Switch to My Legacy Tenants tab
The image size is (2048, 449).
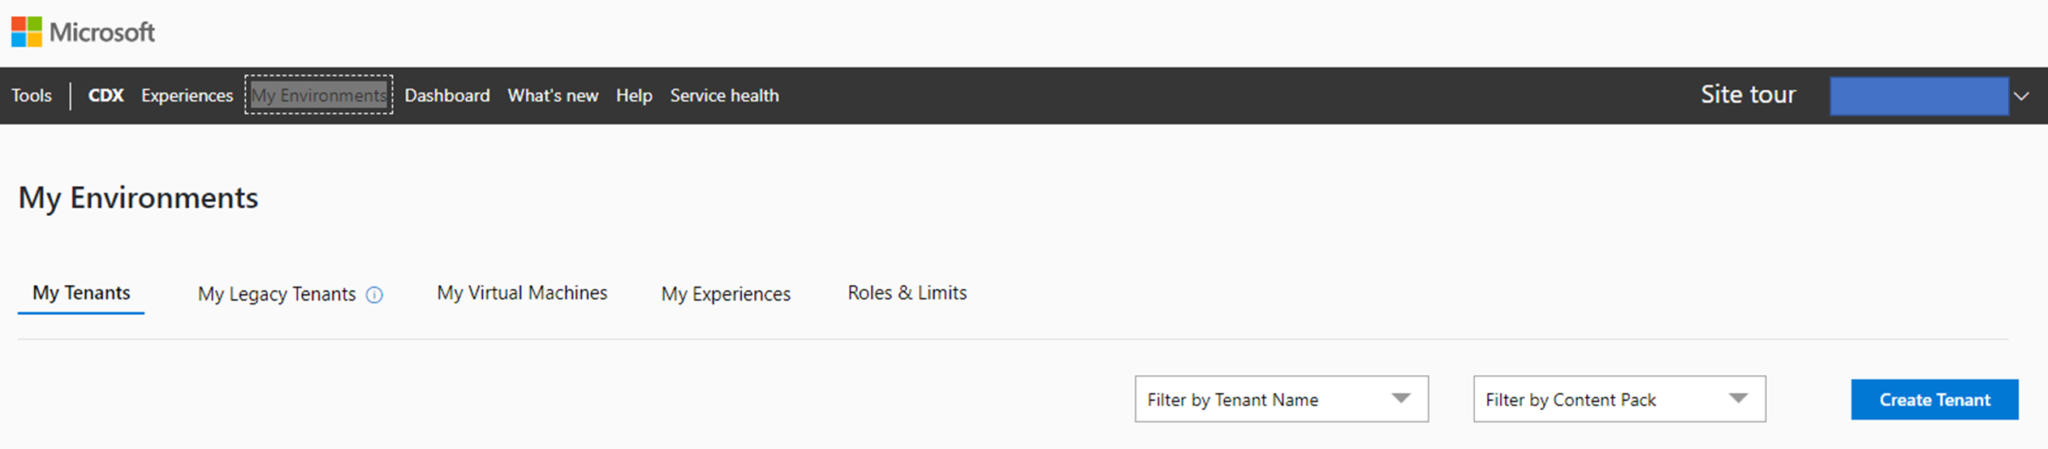[276, 294]
